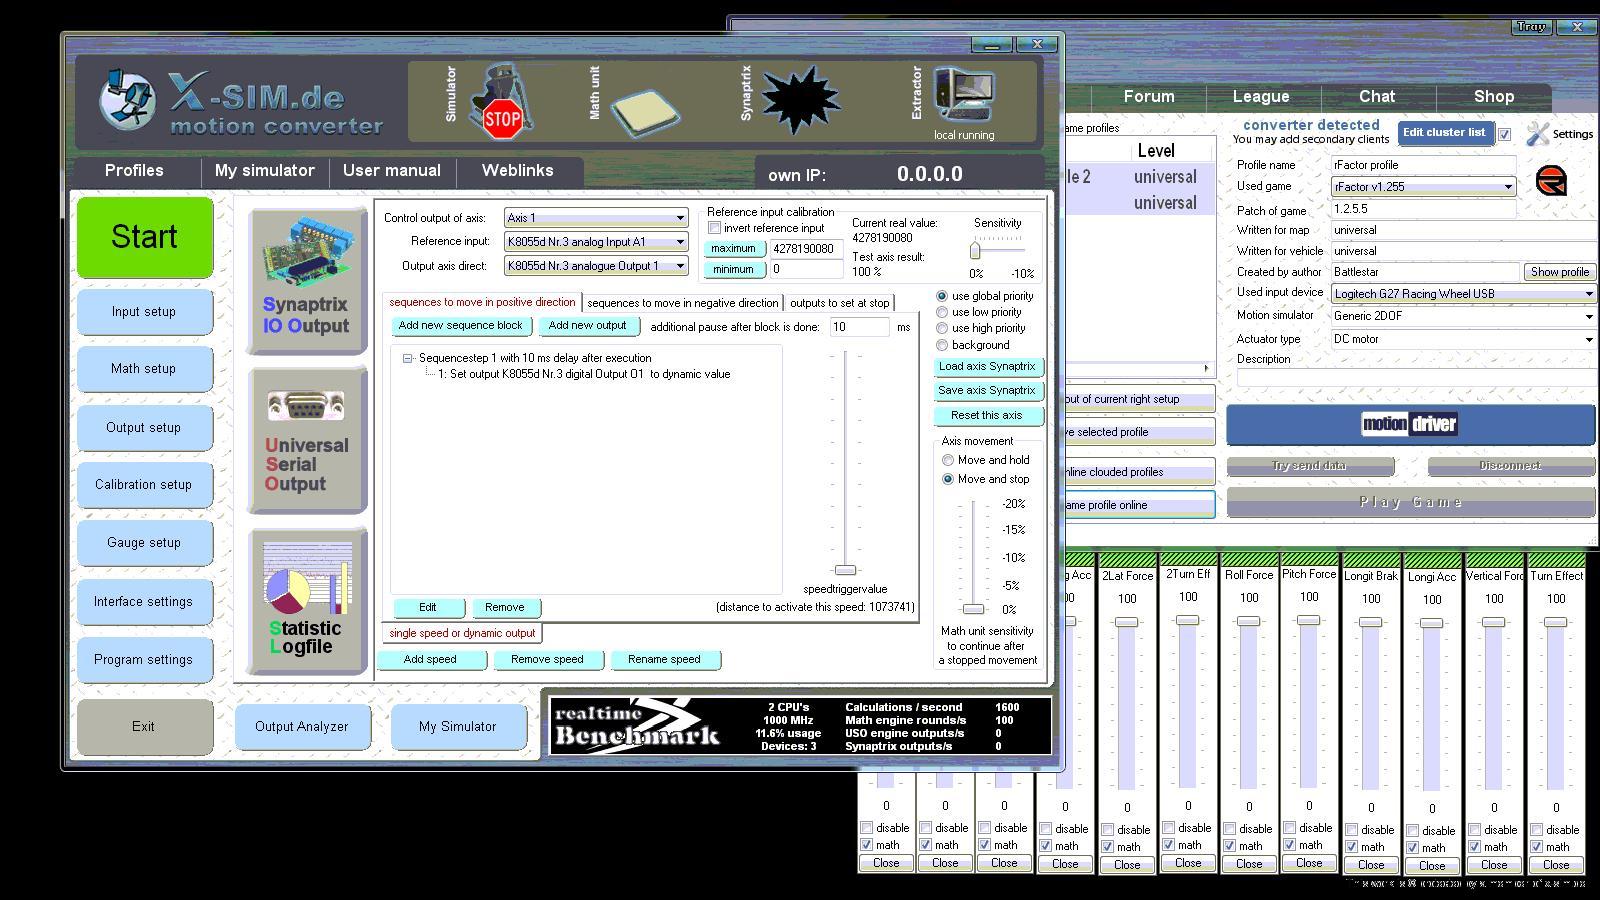Open the Profiles menu tab
This screenshot has width=1600, height=900.
[134, 171]
